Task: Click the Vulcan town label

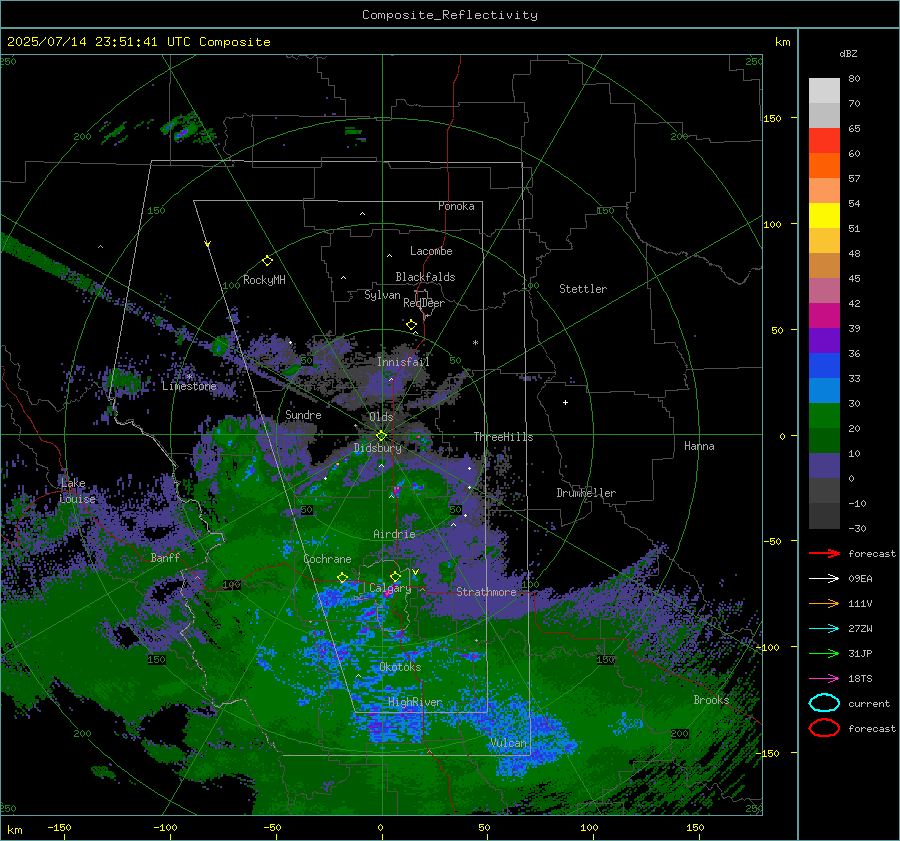Action: pyautogui.click(x=508, y=743)
